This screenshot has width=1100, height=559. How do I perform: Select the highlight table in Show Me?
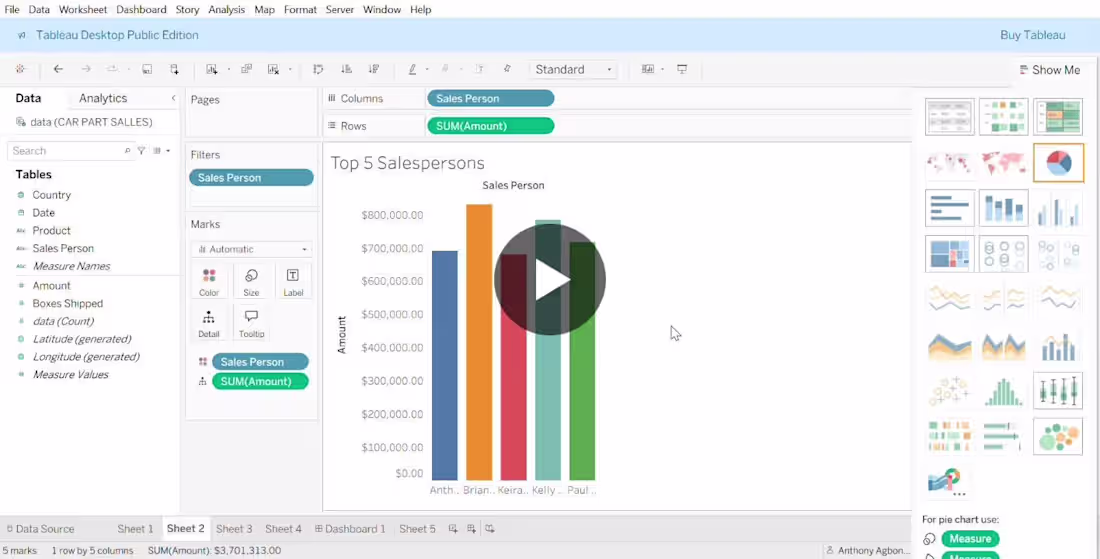click(x=1058, y=116)
